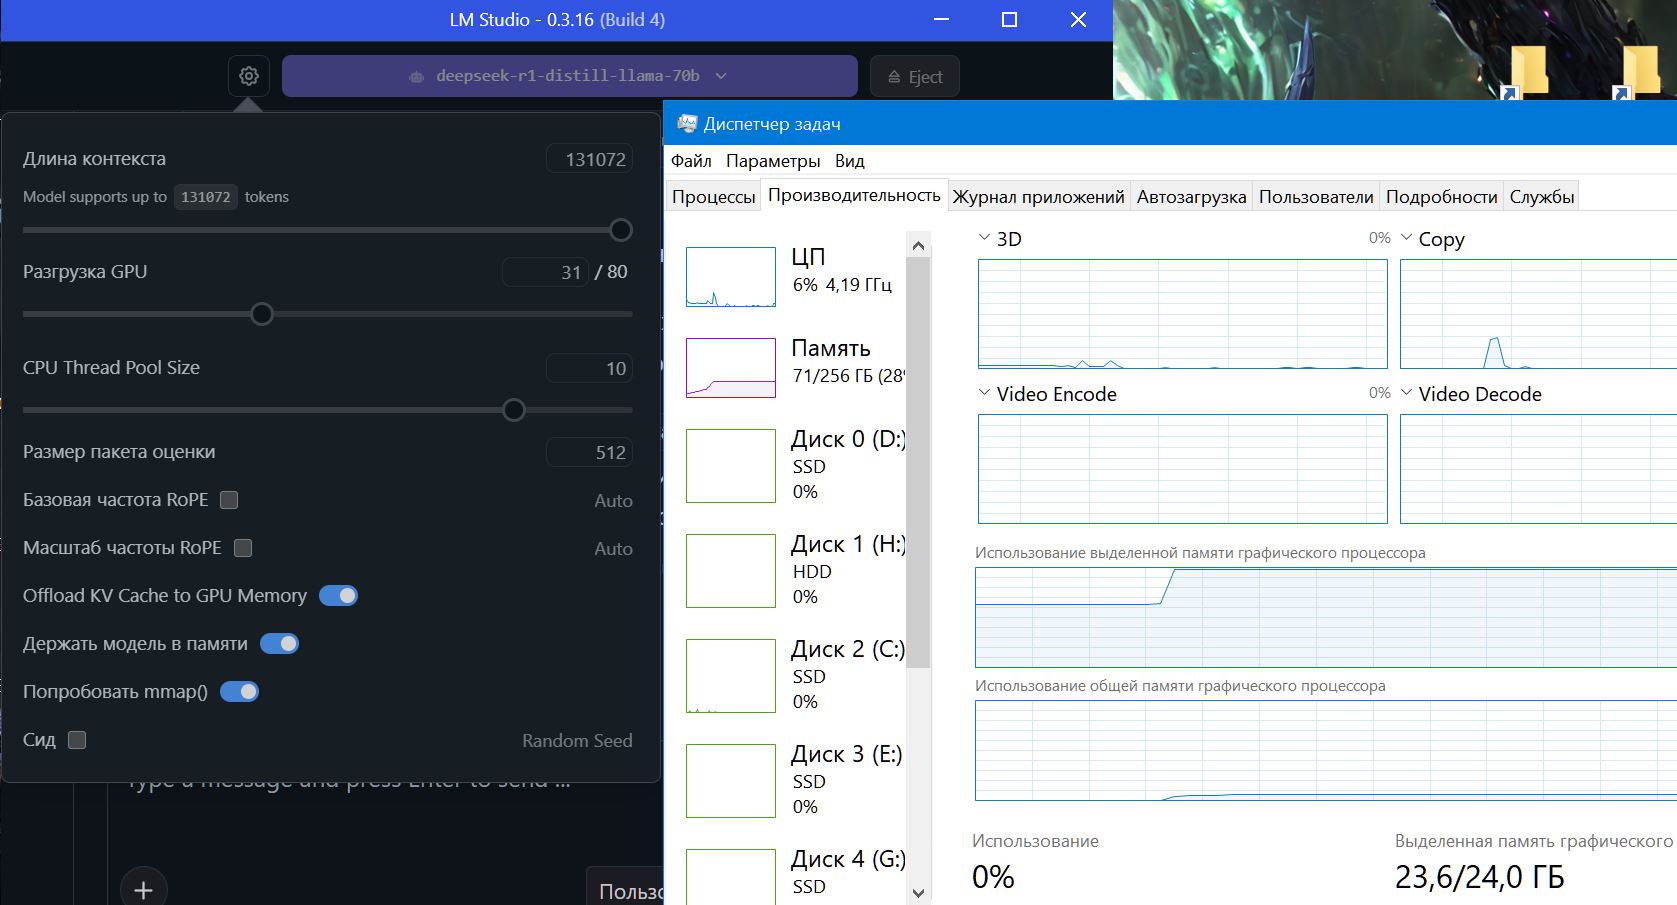Eject the loaded model
This screenshot has width=1677, height=905.
coord(915,77)
